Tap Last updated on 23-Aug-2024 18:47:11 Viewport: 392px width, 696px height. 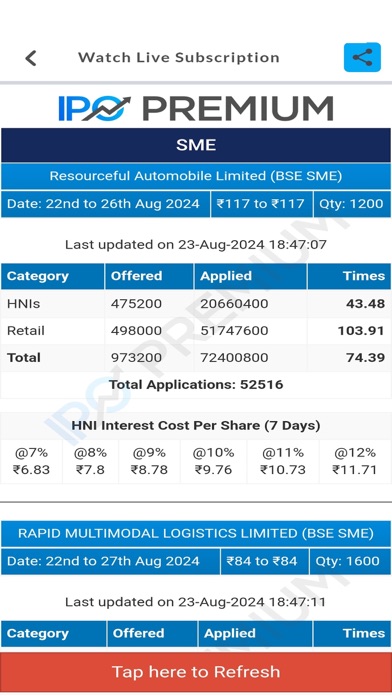(196, 602)
